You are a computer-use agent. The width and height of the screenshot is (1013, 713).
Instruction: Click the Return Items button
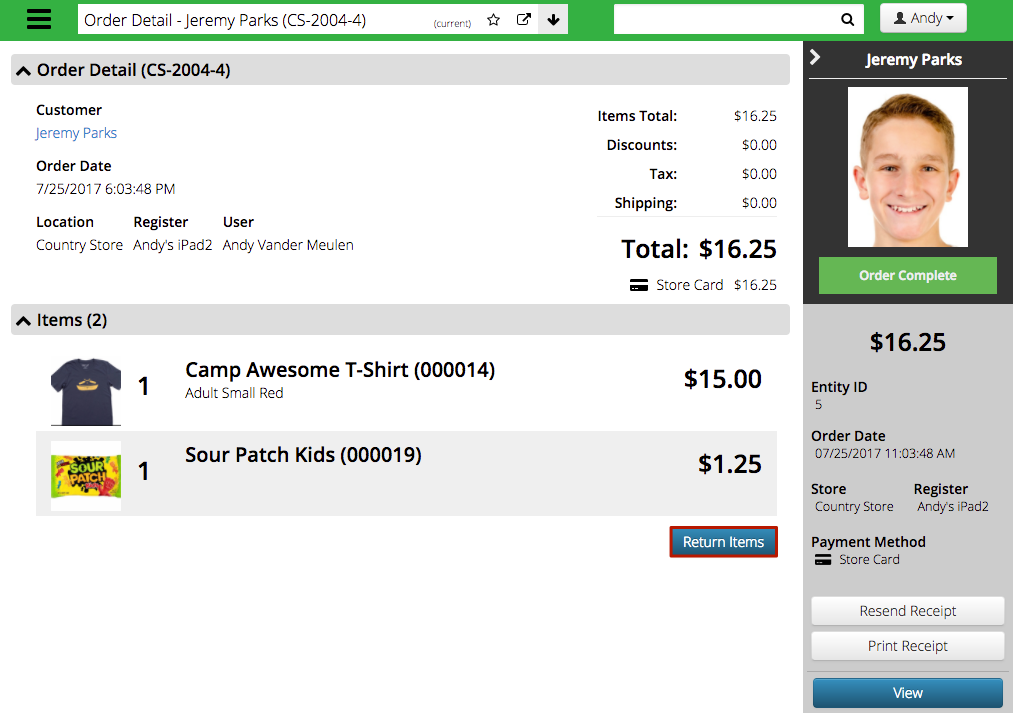(724, 542)
